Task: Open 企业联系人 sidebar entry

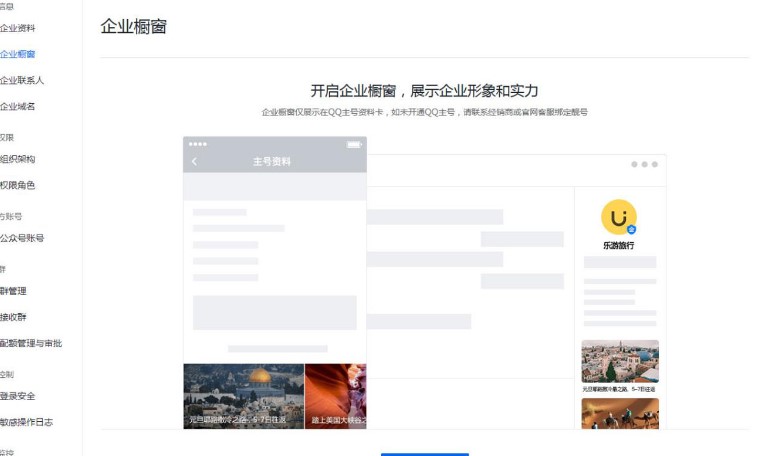Action: pyautogui.click(x=22, y=80)
